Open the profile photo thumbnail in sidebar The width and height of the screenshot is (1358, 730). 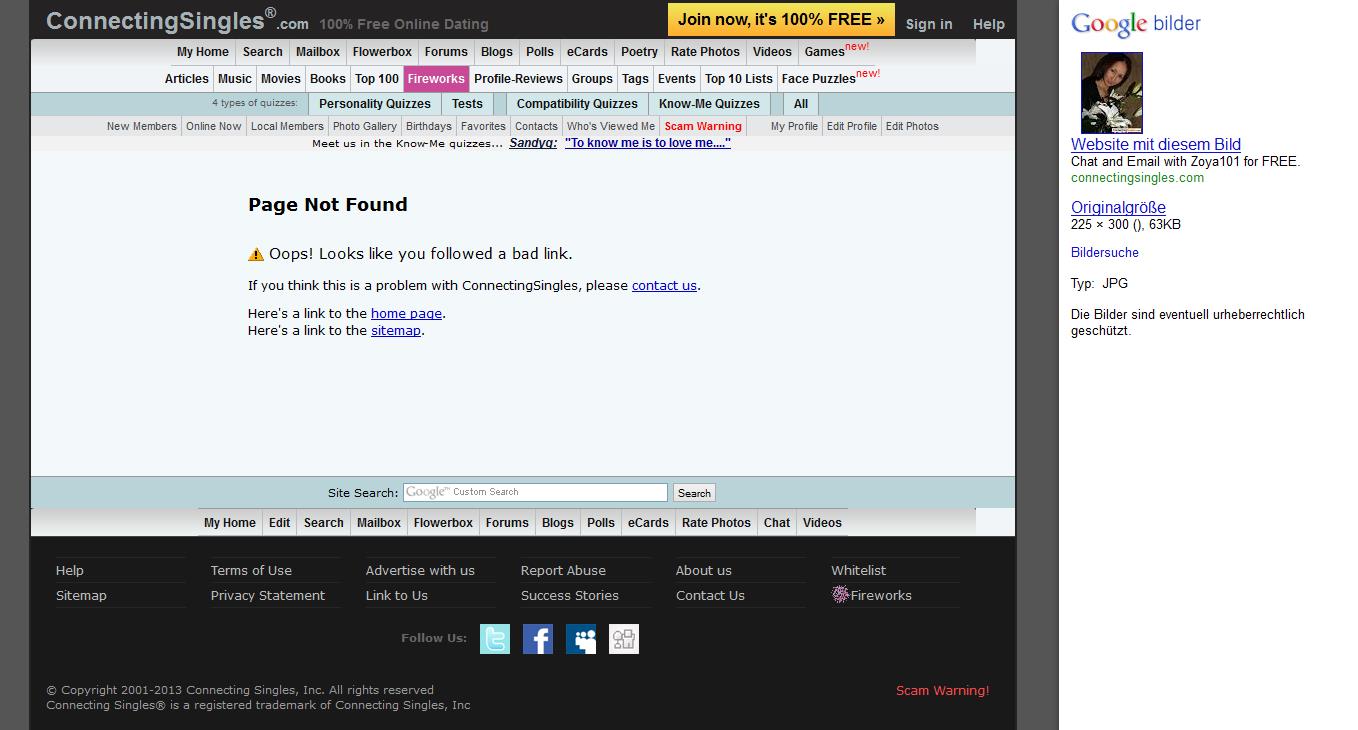tap(1111, 93)
